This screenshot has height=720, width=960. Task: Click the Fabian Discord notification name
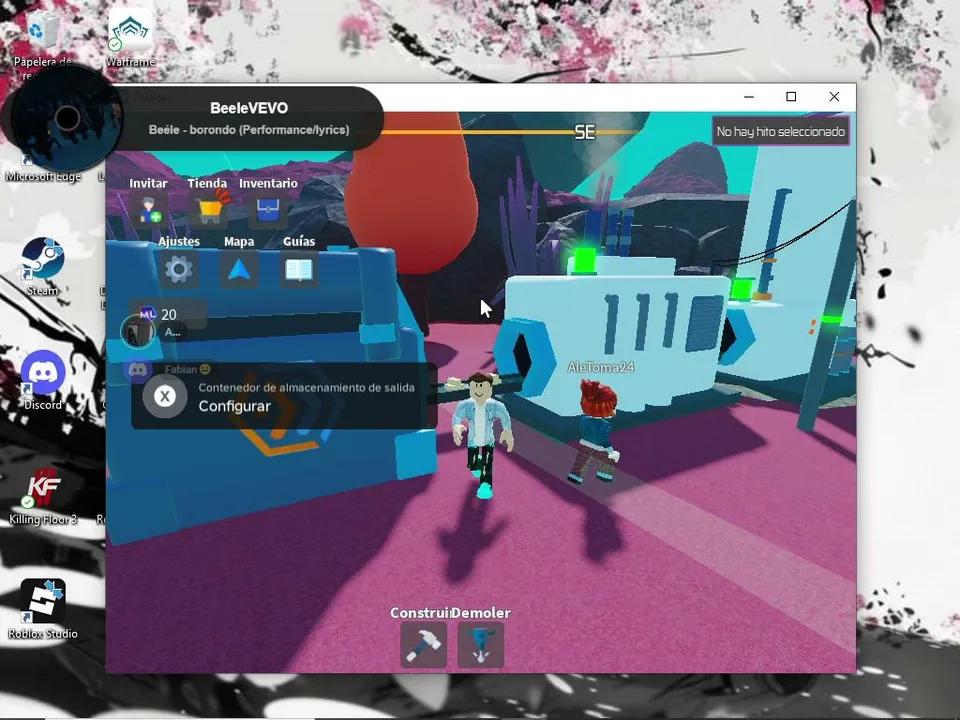(x=187, y=369)
